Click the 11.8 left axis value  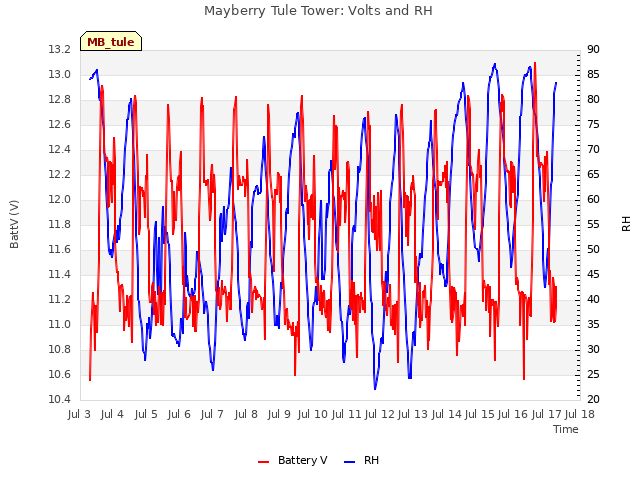coord(59,224)
